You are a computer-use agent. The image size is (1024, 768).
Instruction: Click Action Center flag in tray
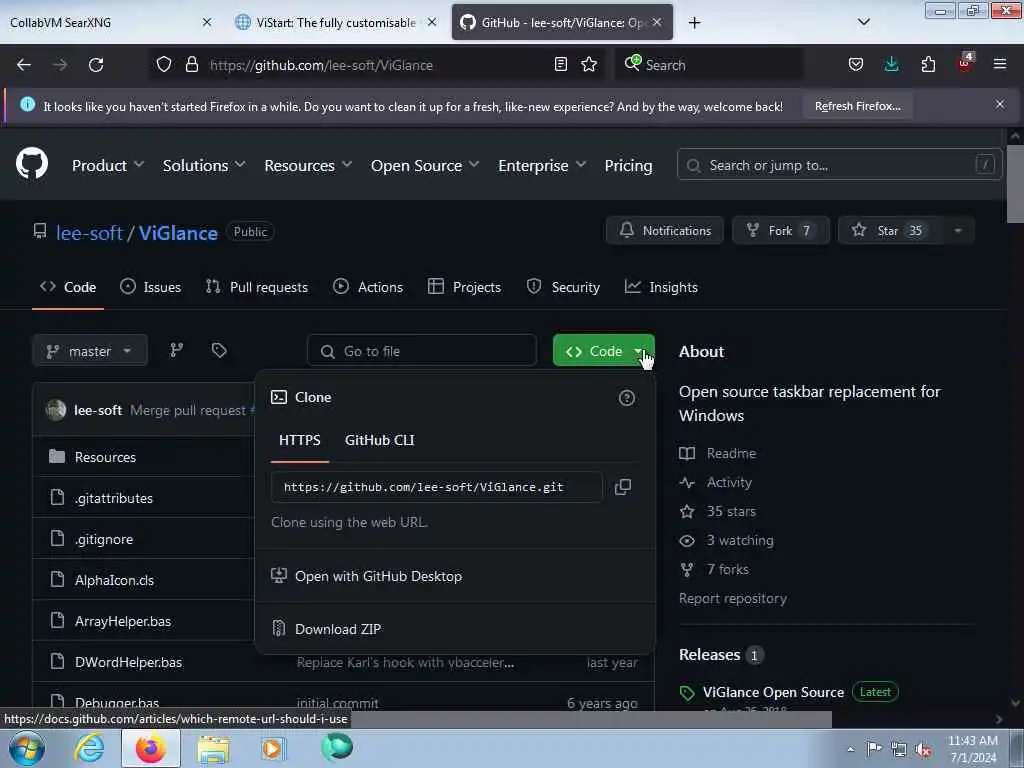pos(874,749)
